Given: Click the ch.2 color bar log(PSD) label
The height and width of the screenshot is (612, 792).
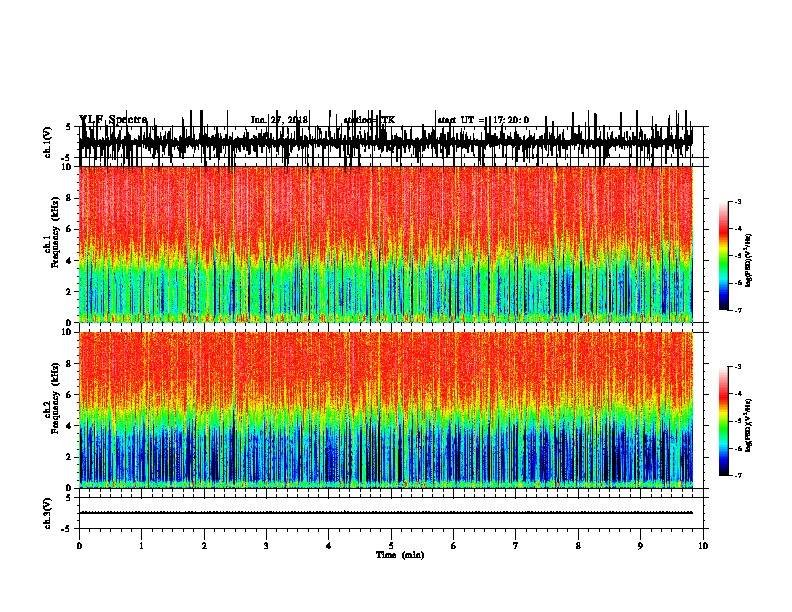Looking at the screenshot, I should coord(749,425).
